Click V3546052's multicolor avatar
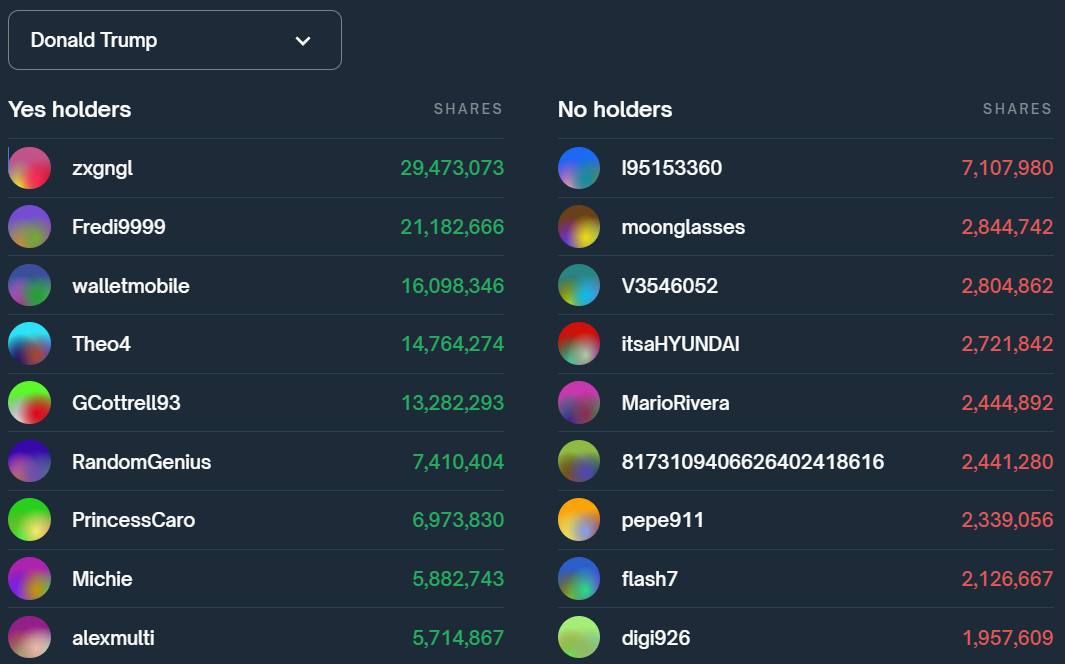The image size is (1065, 664). (579, 286)
